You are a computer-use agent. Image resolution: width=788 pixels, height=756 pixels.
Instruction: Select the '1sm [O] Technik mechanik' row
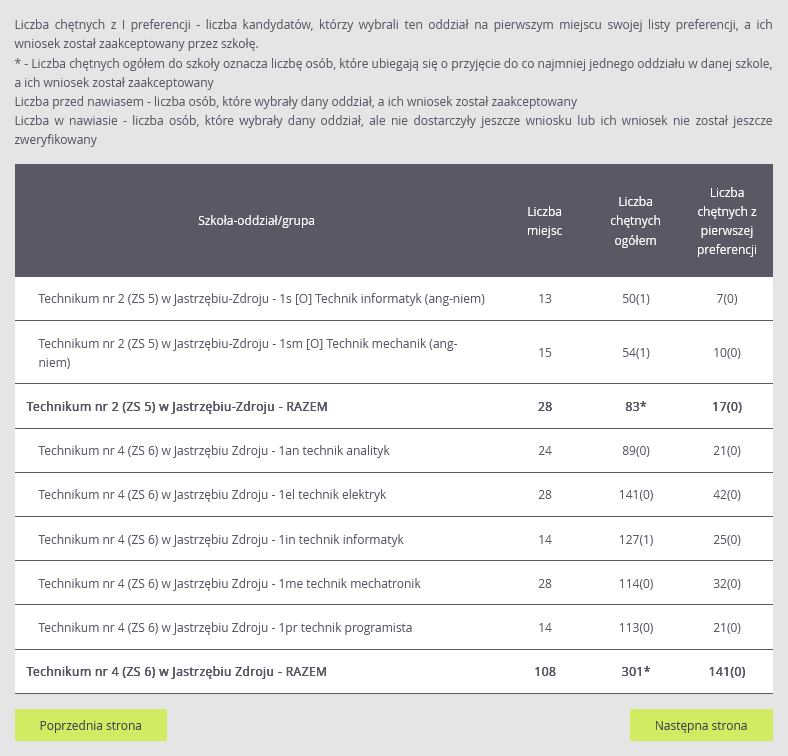click(247, 352)
